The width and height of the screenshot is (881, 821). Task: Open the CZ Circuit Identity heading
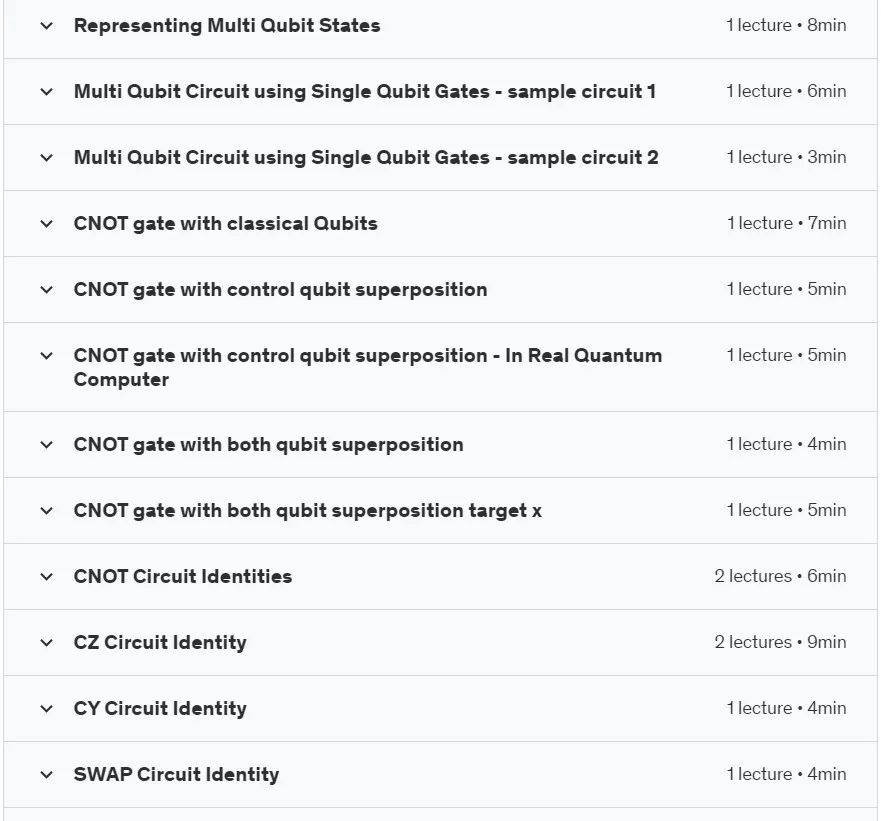tap(160, 642)
